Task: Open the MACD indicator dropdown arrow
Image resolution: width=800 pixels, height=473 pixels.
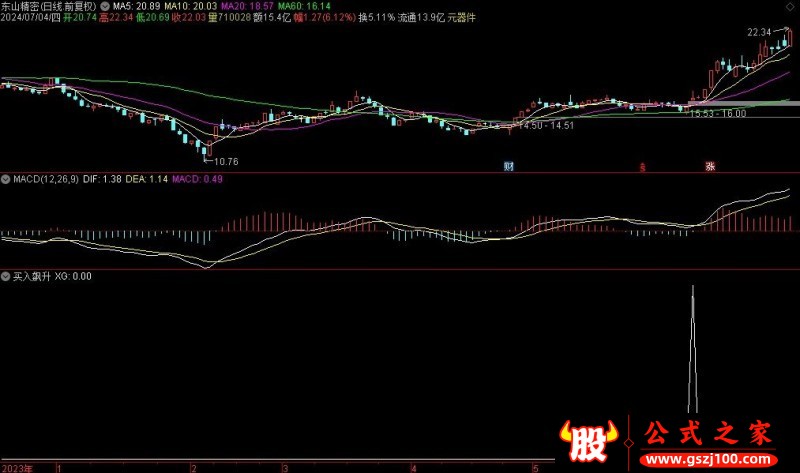Action: click(x=6, y=179)
